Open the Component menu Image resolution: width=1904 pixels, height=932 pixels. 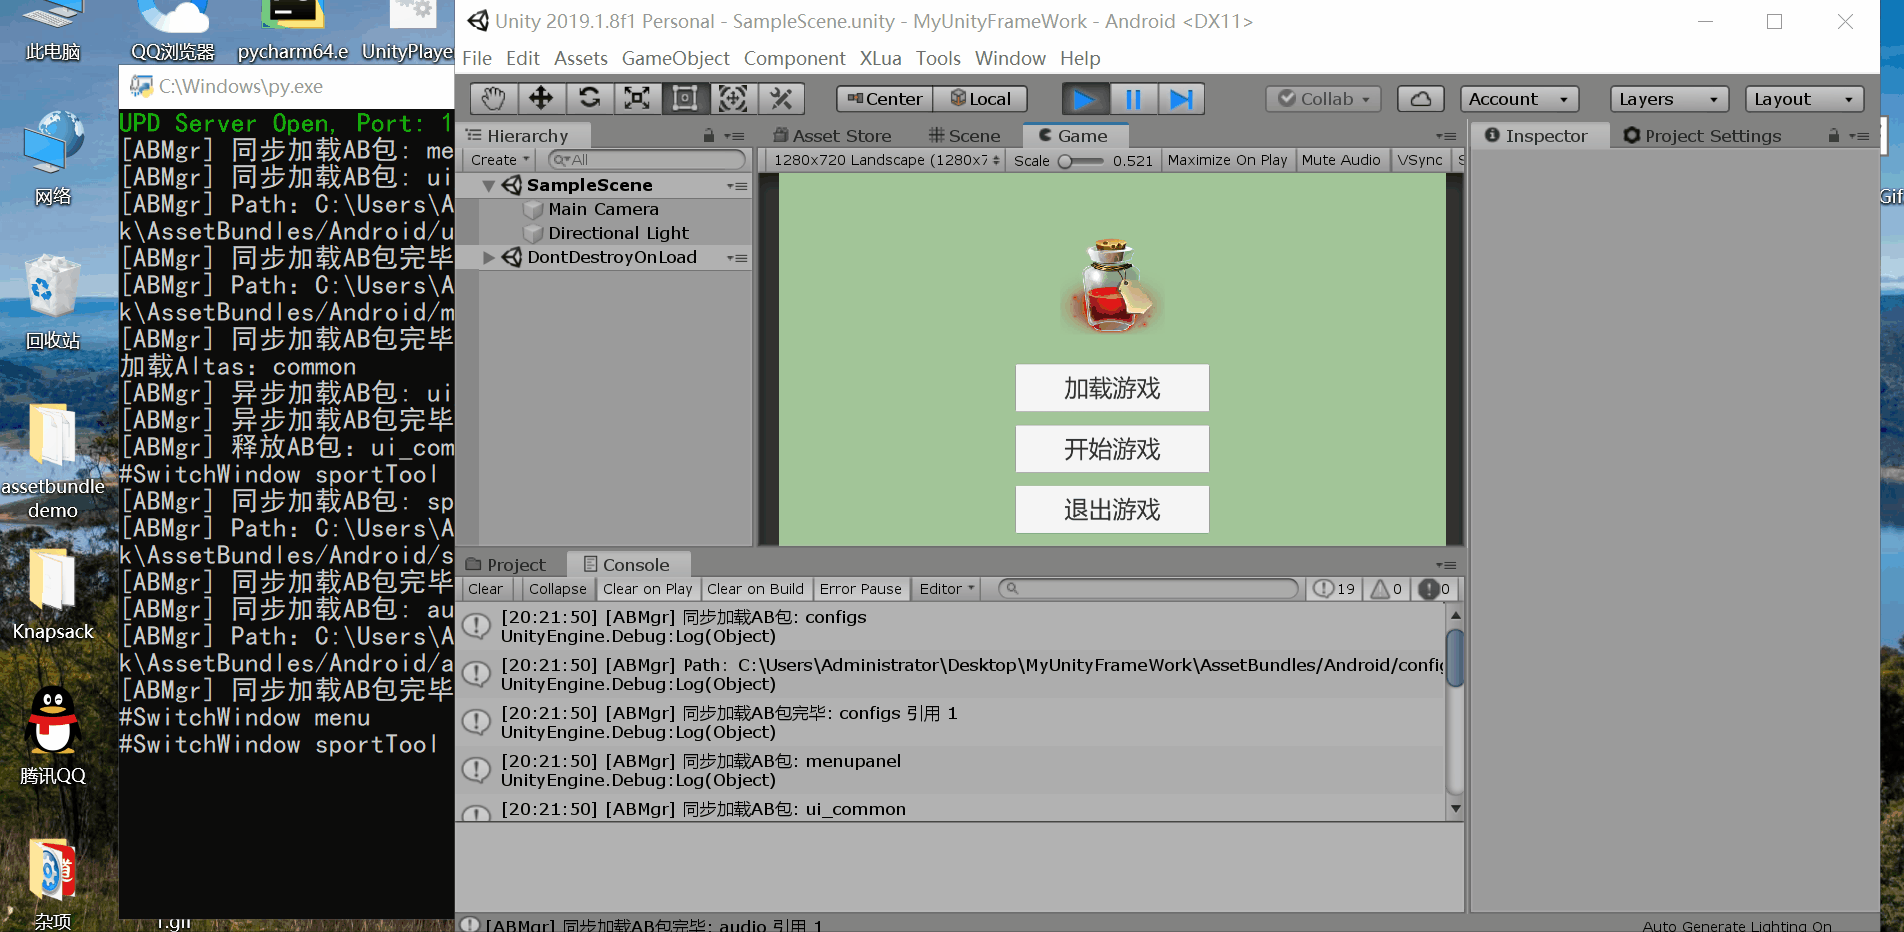tap(794, 58)
